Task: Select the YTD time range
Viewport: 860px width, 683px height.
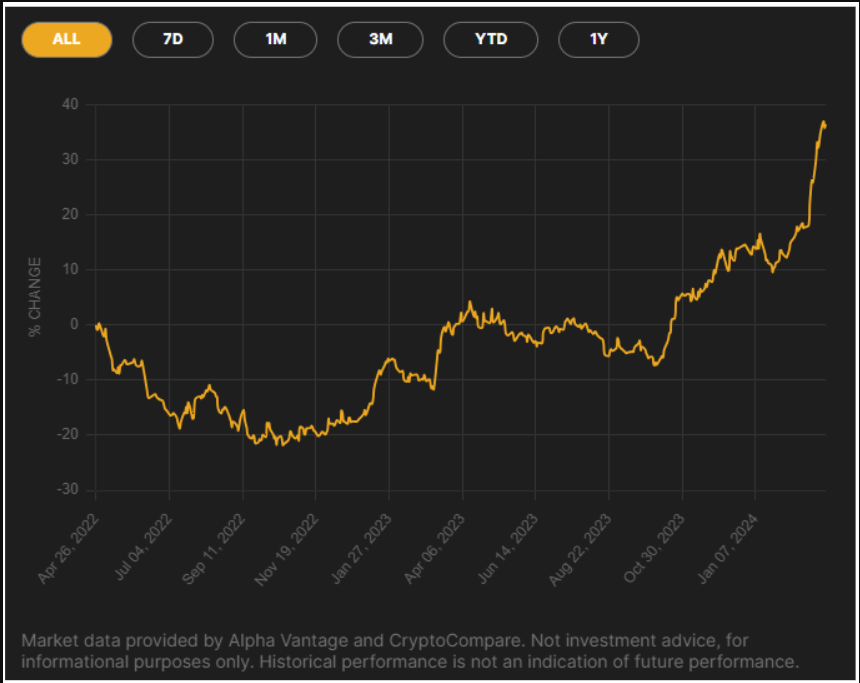Action: point(490,39)
